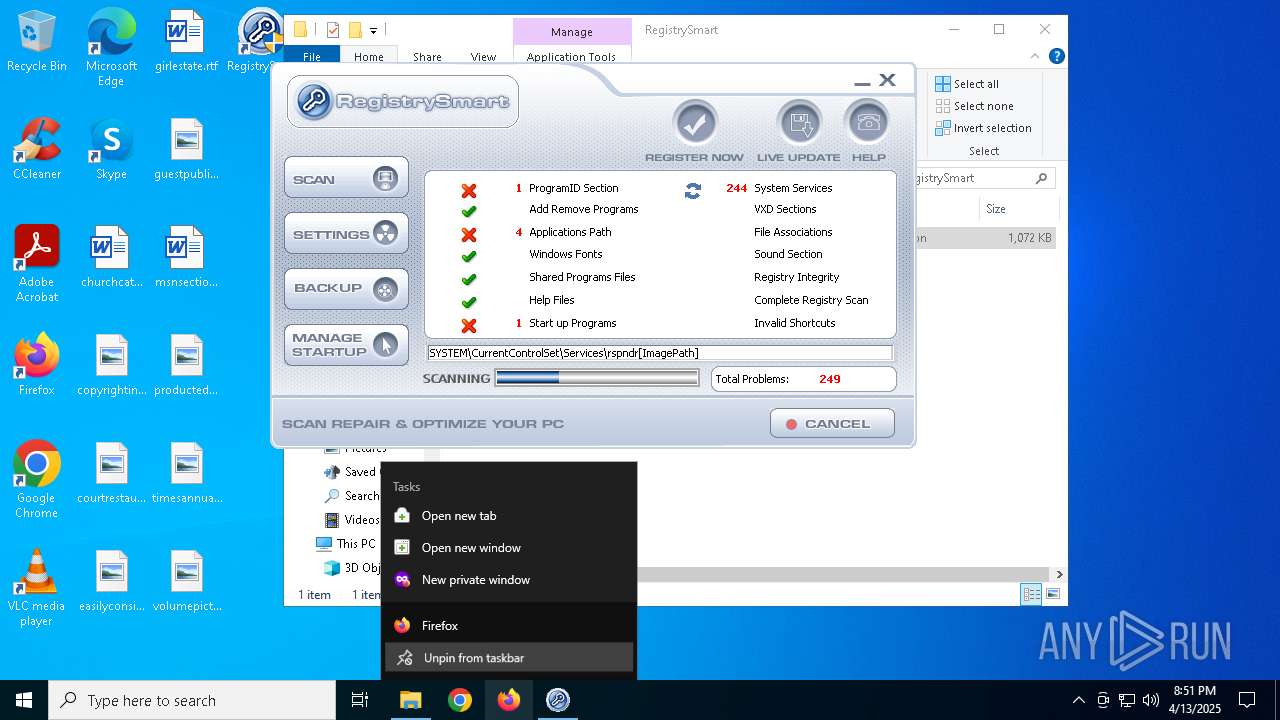Click the blue refresh icon beside System Services
Image resolution: width=1280 pixels, height=720 pixels.
[692, 190]
